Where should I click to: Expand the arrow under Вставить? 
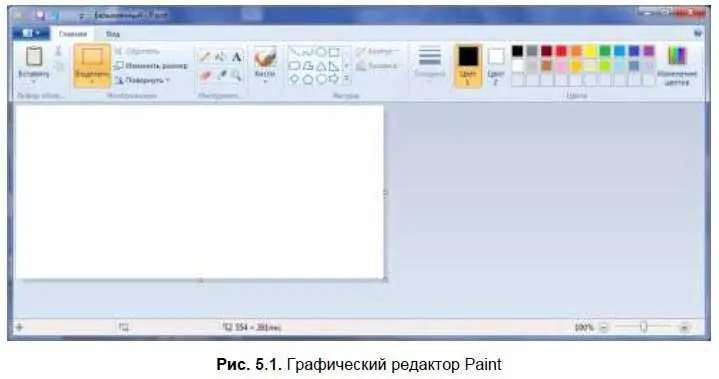[33, 82]
